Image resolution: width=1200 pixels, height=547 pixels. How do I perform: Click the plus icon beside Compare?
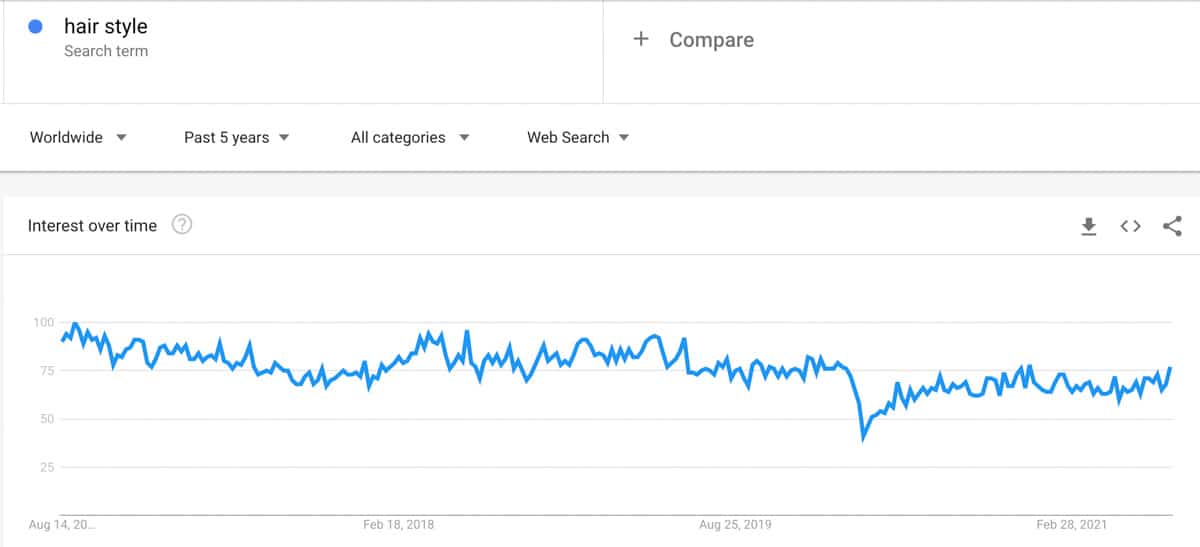641,39
